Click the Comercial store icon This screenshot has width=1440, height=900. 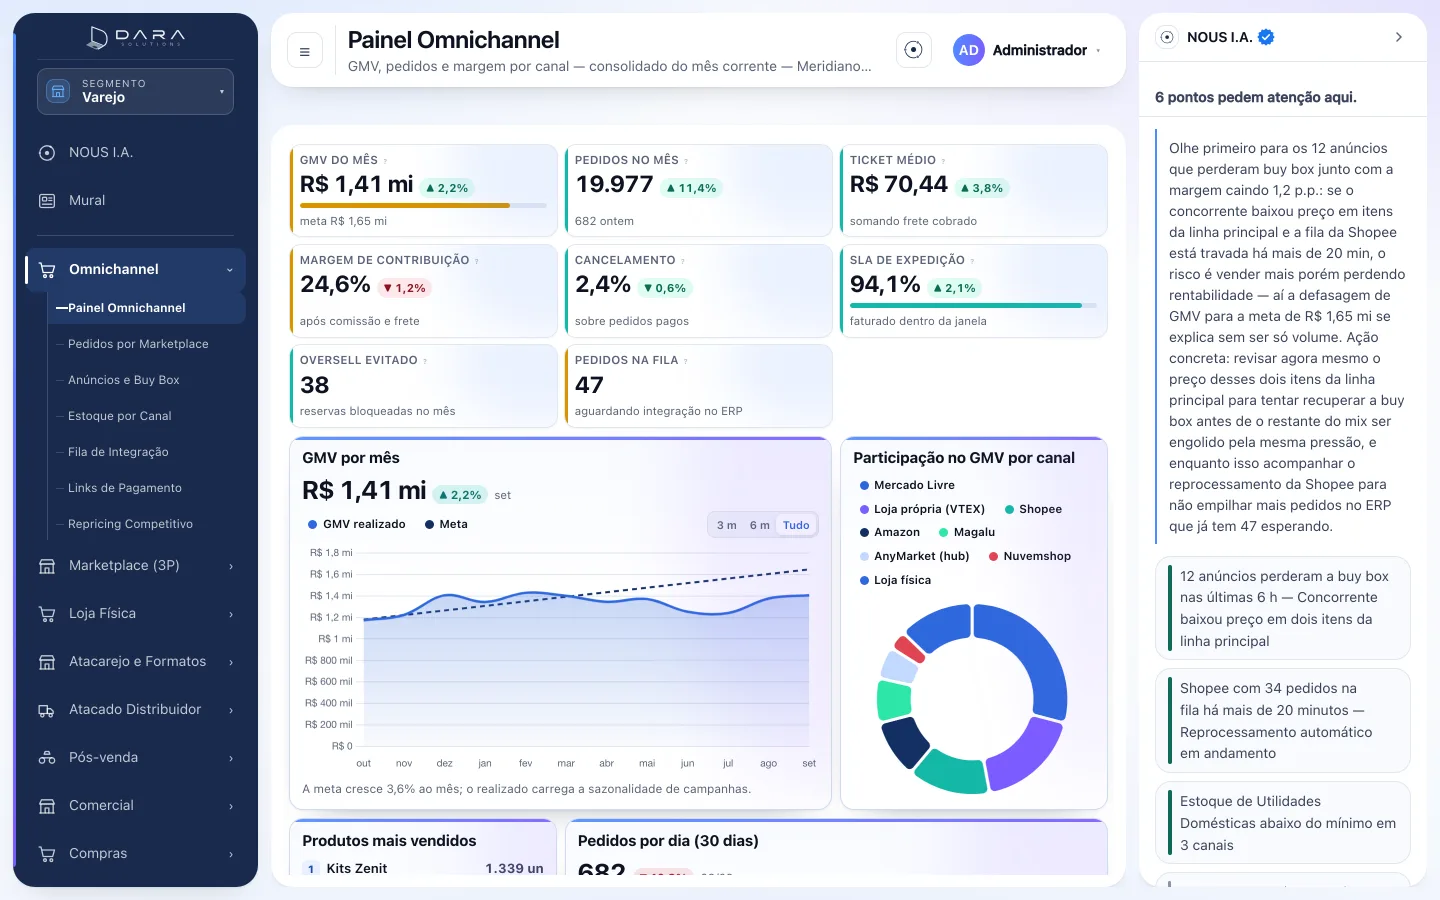pyautogui.click(x=47, y=806)
